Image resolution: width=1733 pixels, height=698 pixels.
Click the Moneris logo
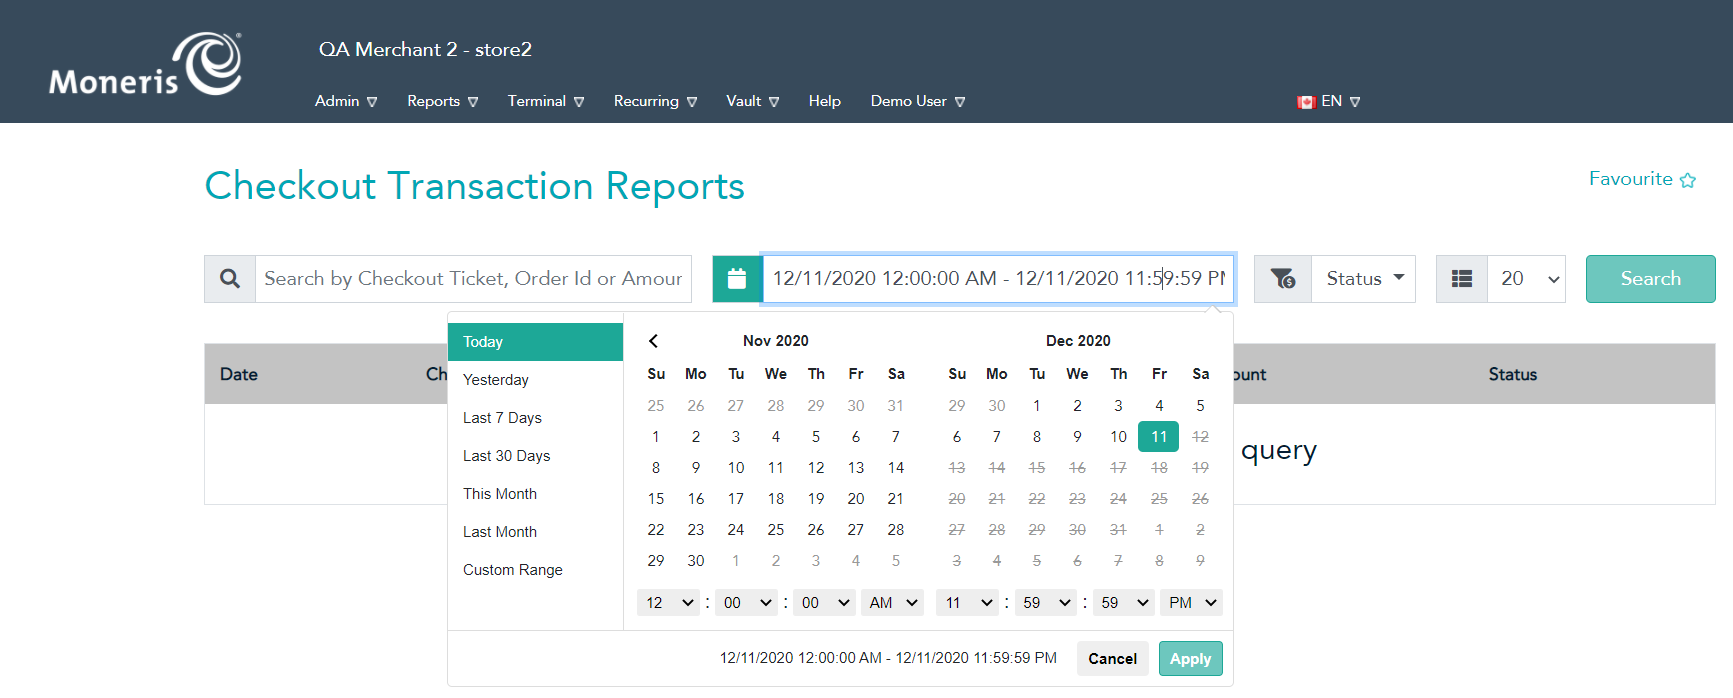pos(146,64)
